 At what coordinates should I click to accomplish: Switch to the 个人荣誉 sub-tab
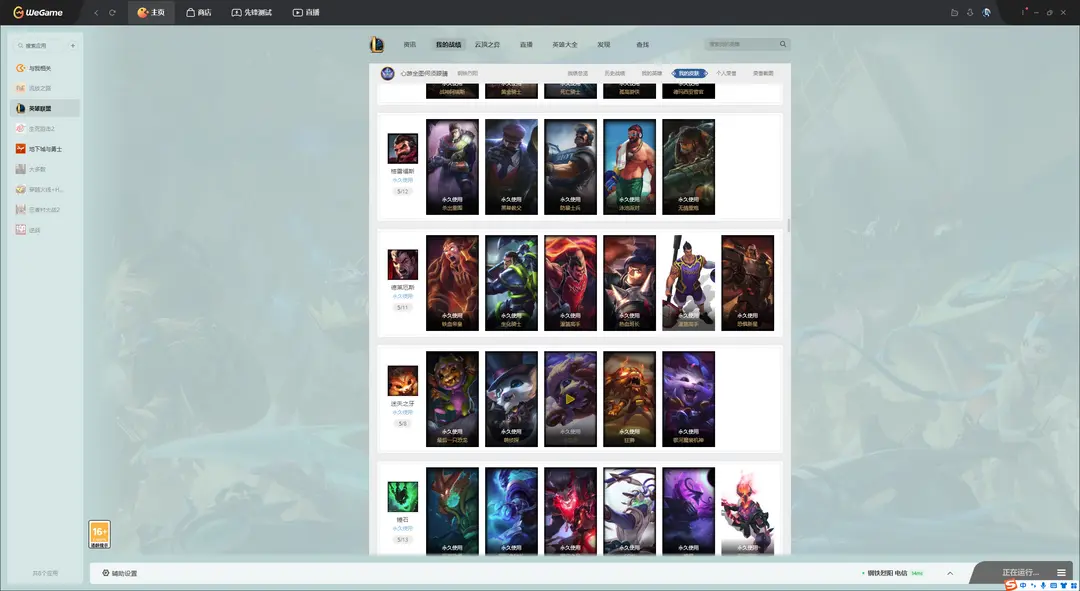coord(726,73)
